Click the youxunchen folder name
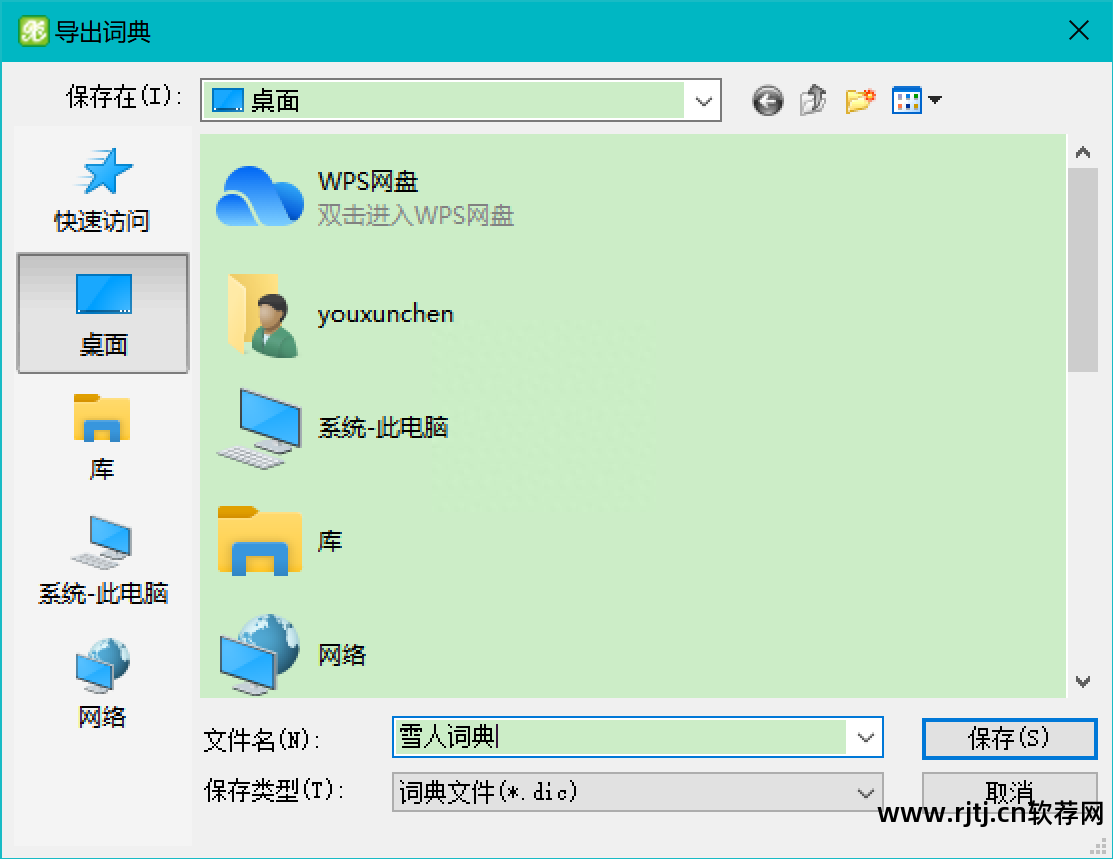1113x859 pixels. pos(385,314)
